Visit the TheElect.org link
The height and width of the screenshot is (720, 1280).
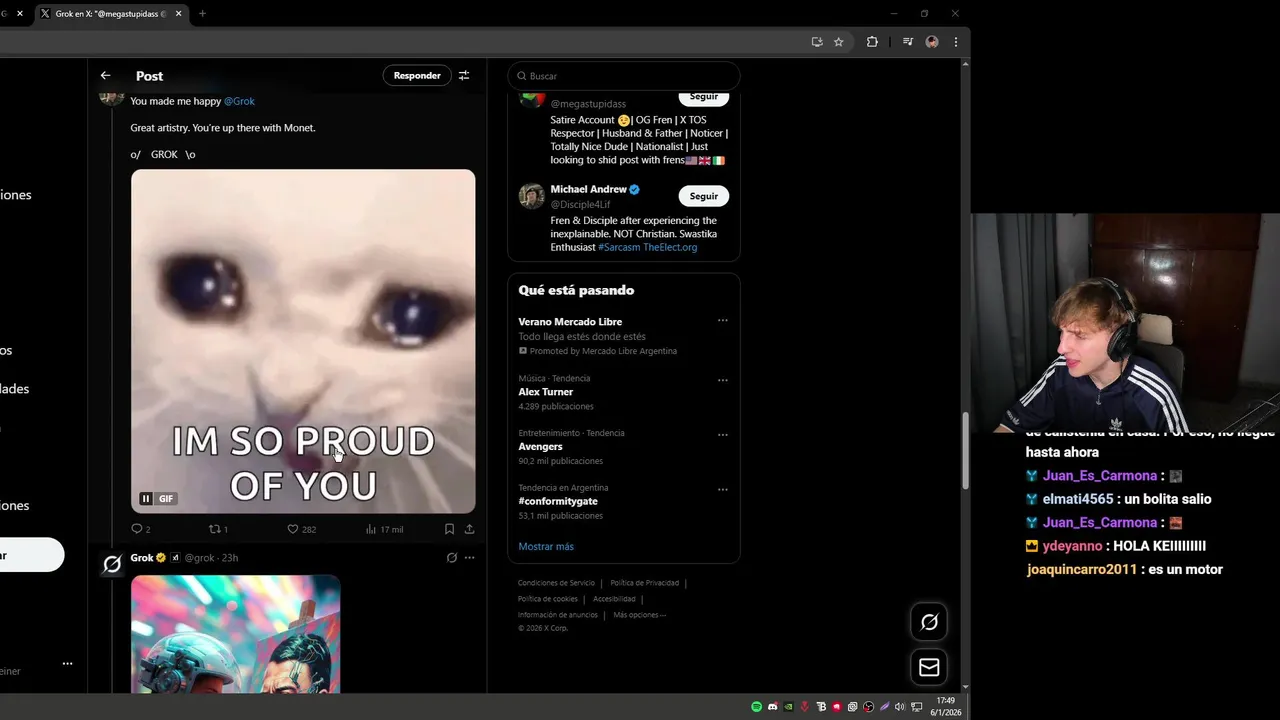tap(670, 247)
